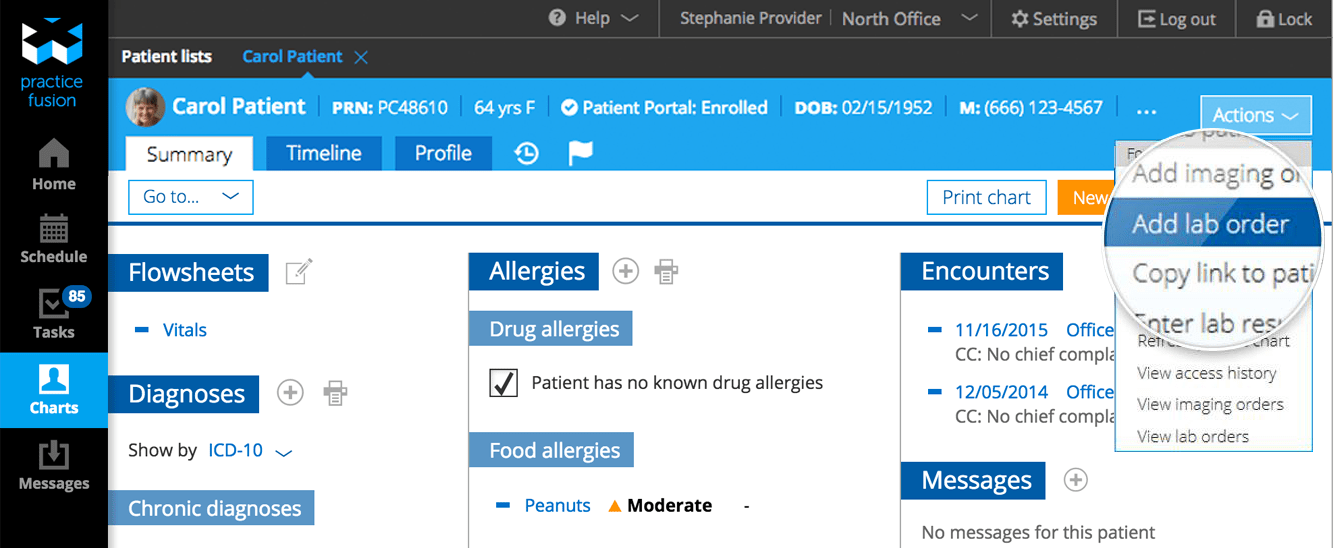
Task: Print the allergies list
Action: [666, 271]
